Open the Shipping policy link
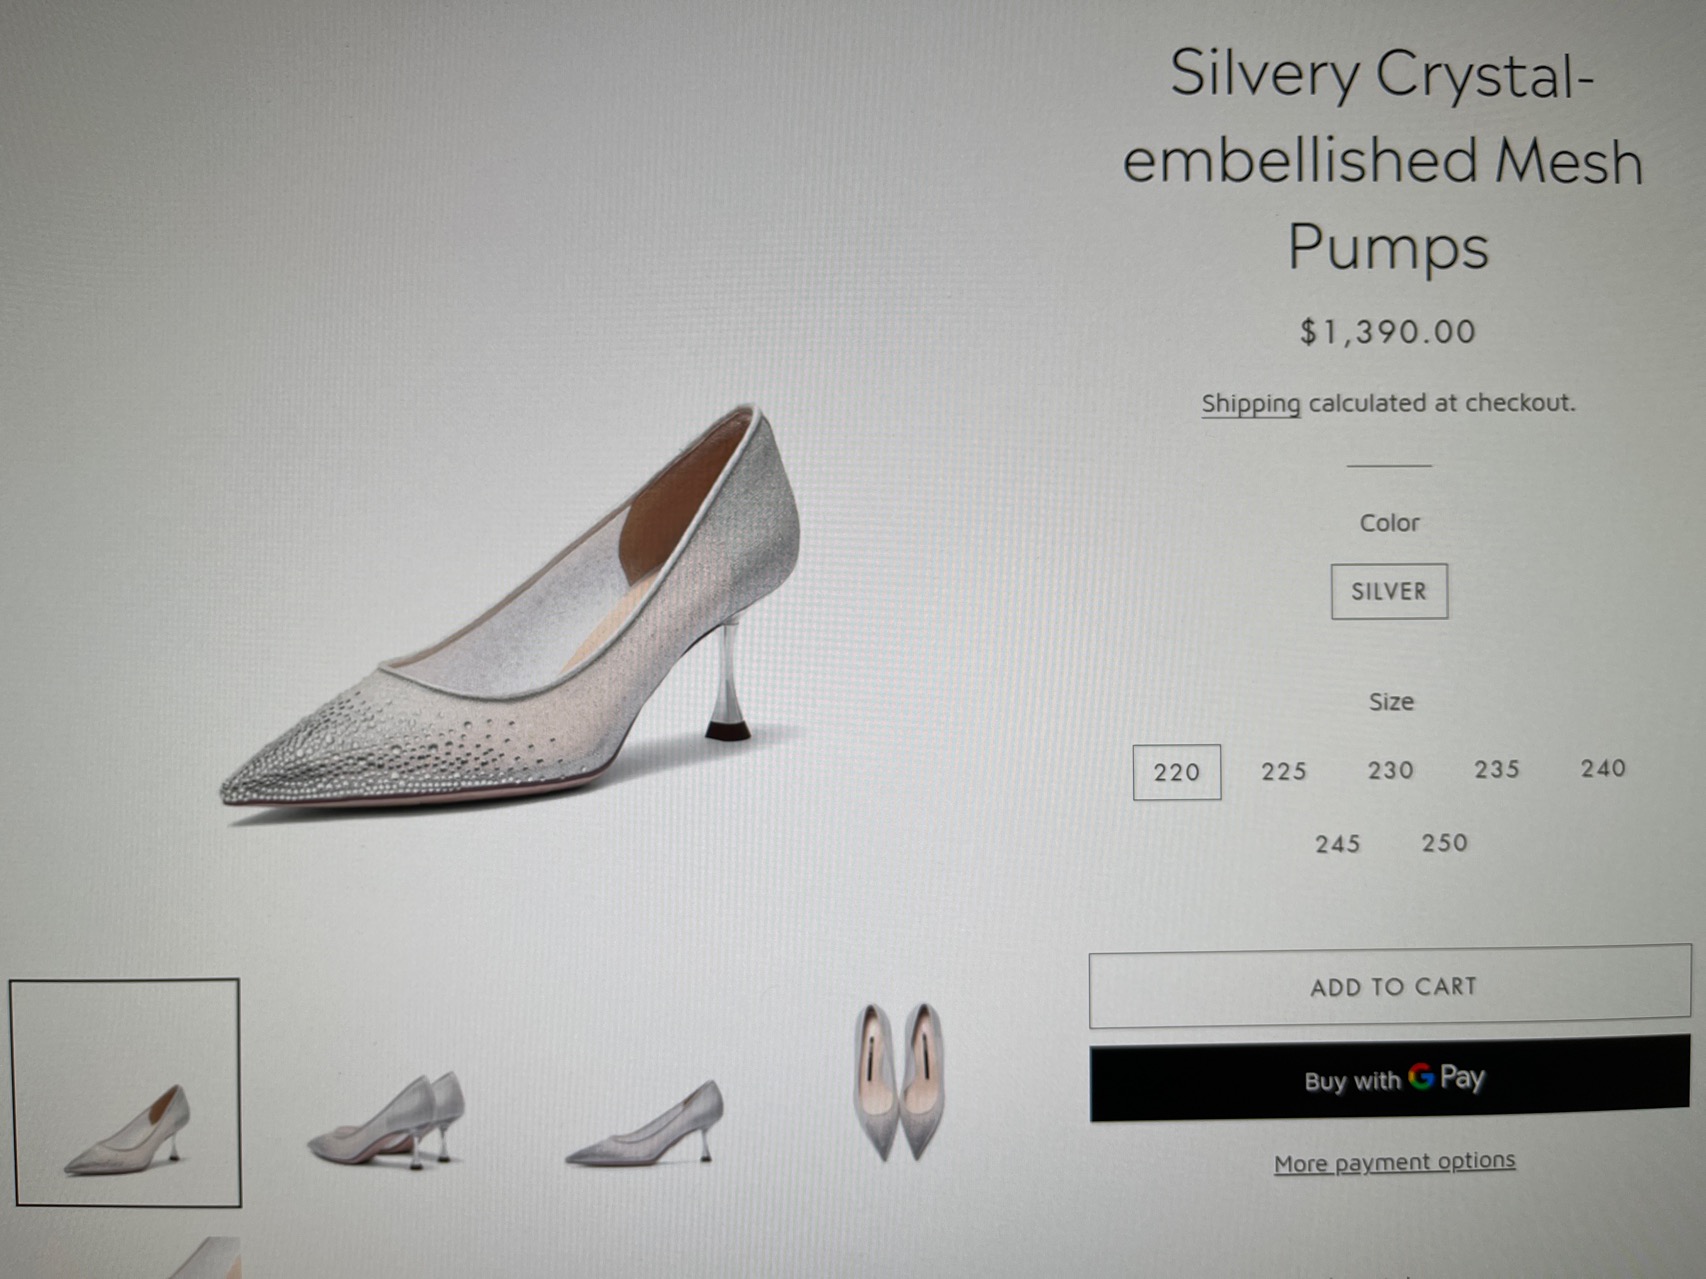Viewport: 1706px width, 1279px height. [x=1250, y=404]
